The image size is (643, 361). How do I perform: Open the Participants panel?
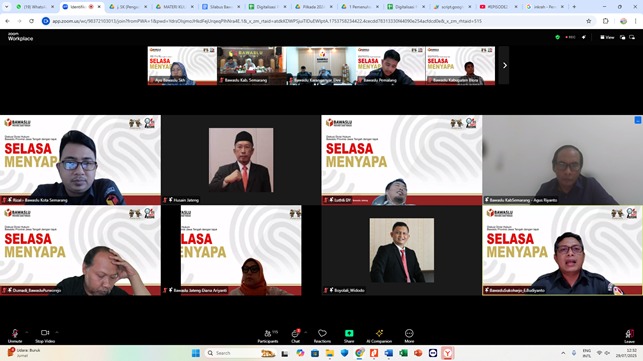click(268, 336)
